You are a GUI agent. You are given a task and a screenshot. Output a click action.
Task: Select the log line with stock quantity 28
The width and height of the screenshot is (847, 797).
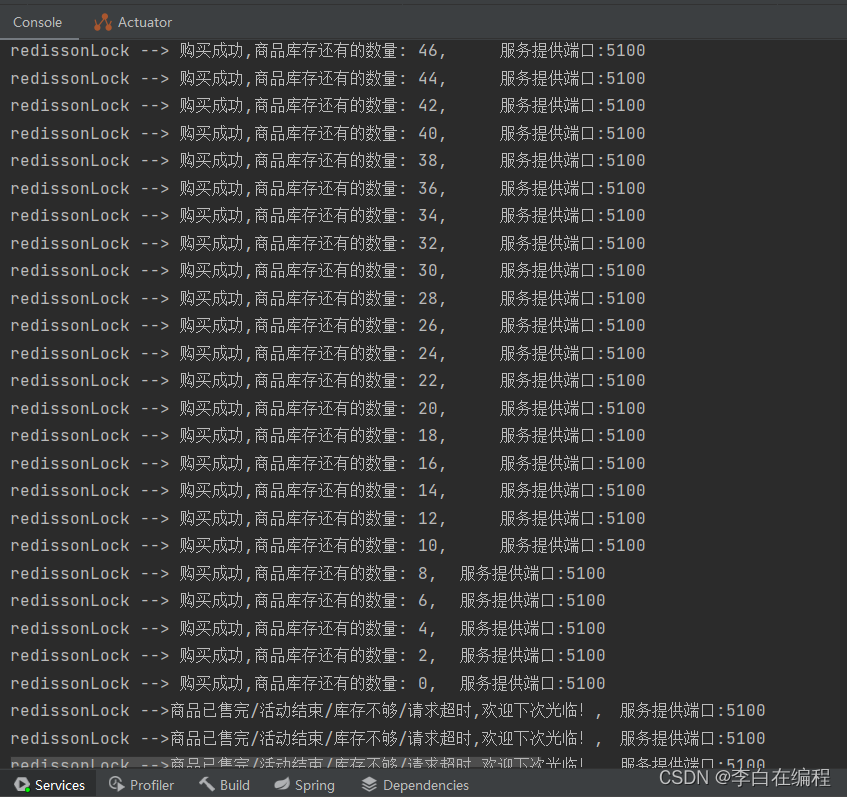328,298
